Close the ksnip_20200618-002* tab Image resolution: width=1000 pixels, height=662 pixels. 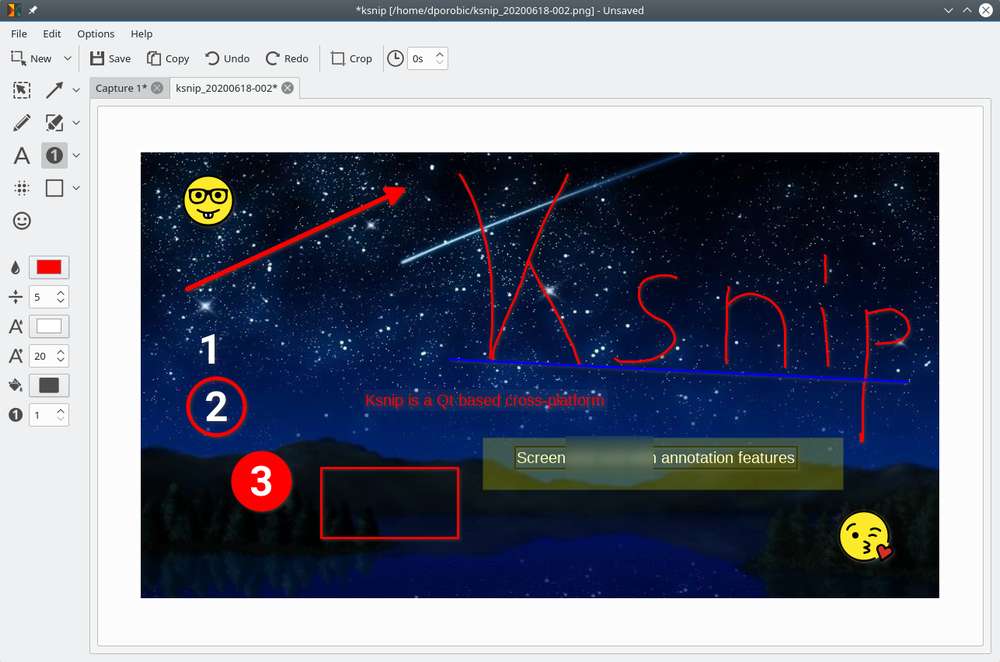[x=288, y=88]
